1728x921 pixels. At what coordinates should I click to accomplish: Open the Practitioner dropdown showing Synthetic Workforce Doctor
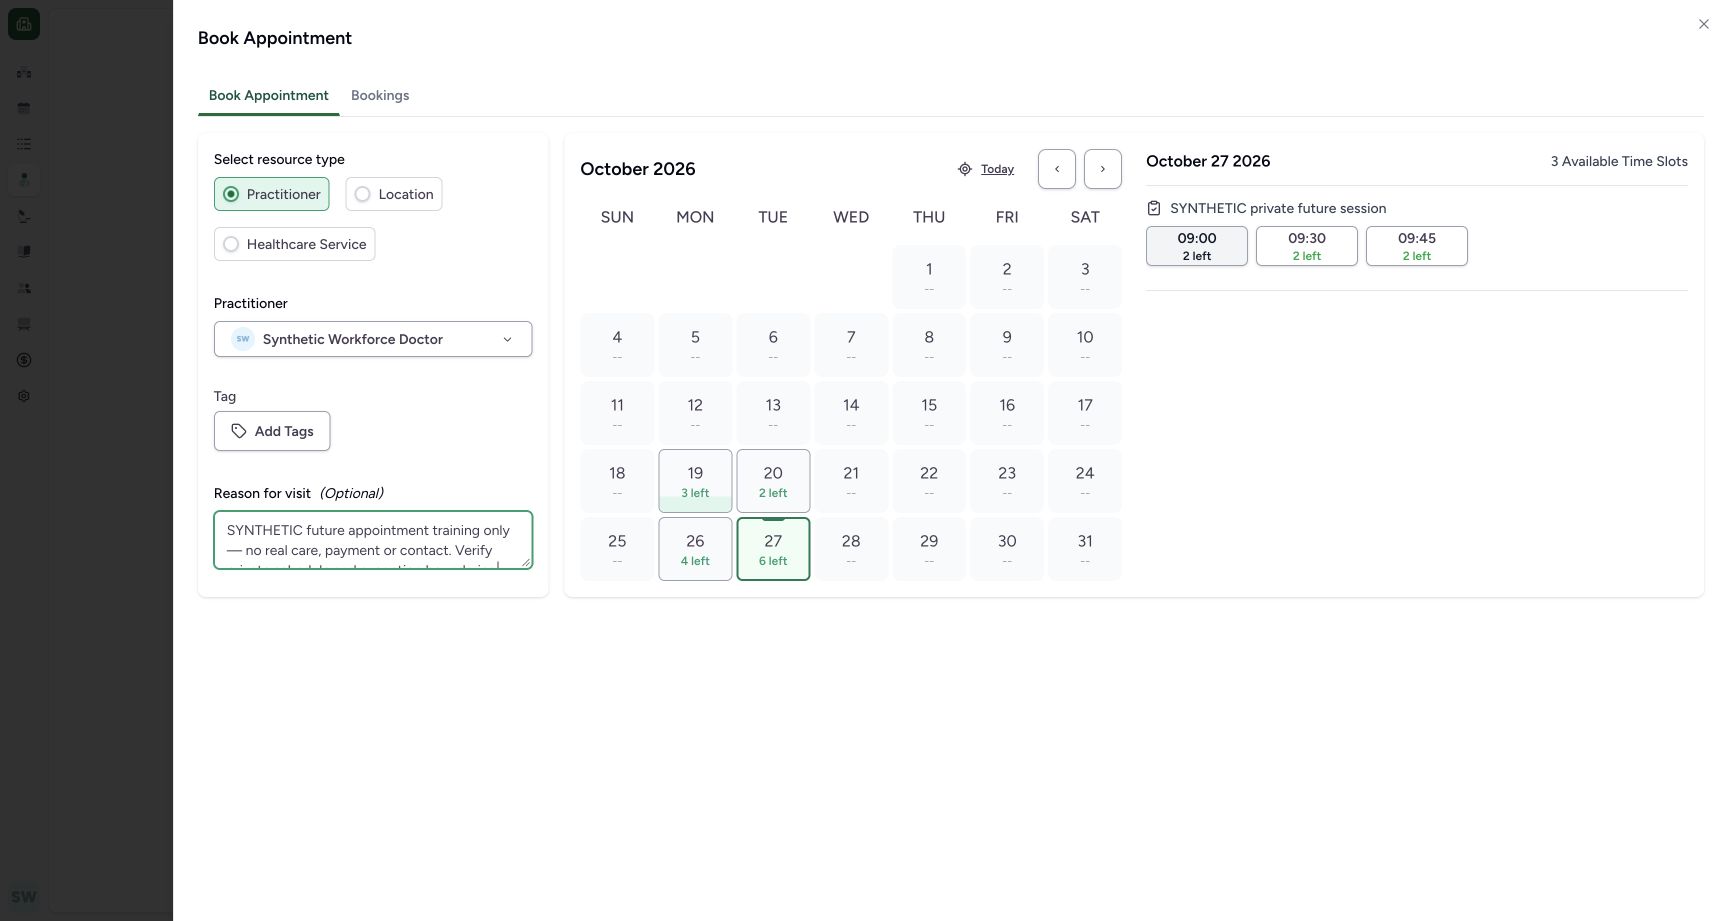(373, 339)
